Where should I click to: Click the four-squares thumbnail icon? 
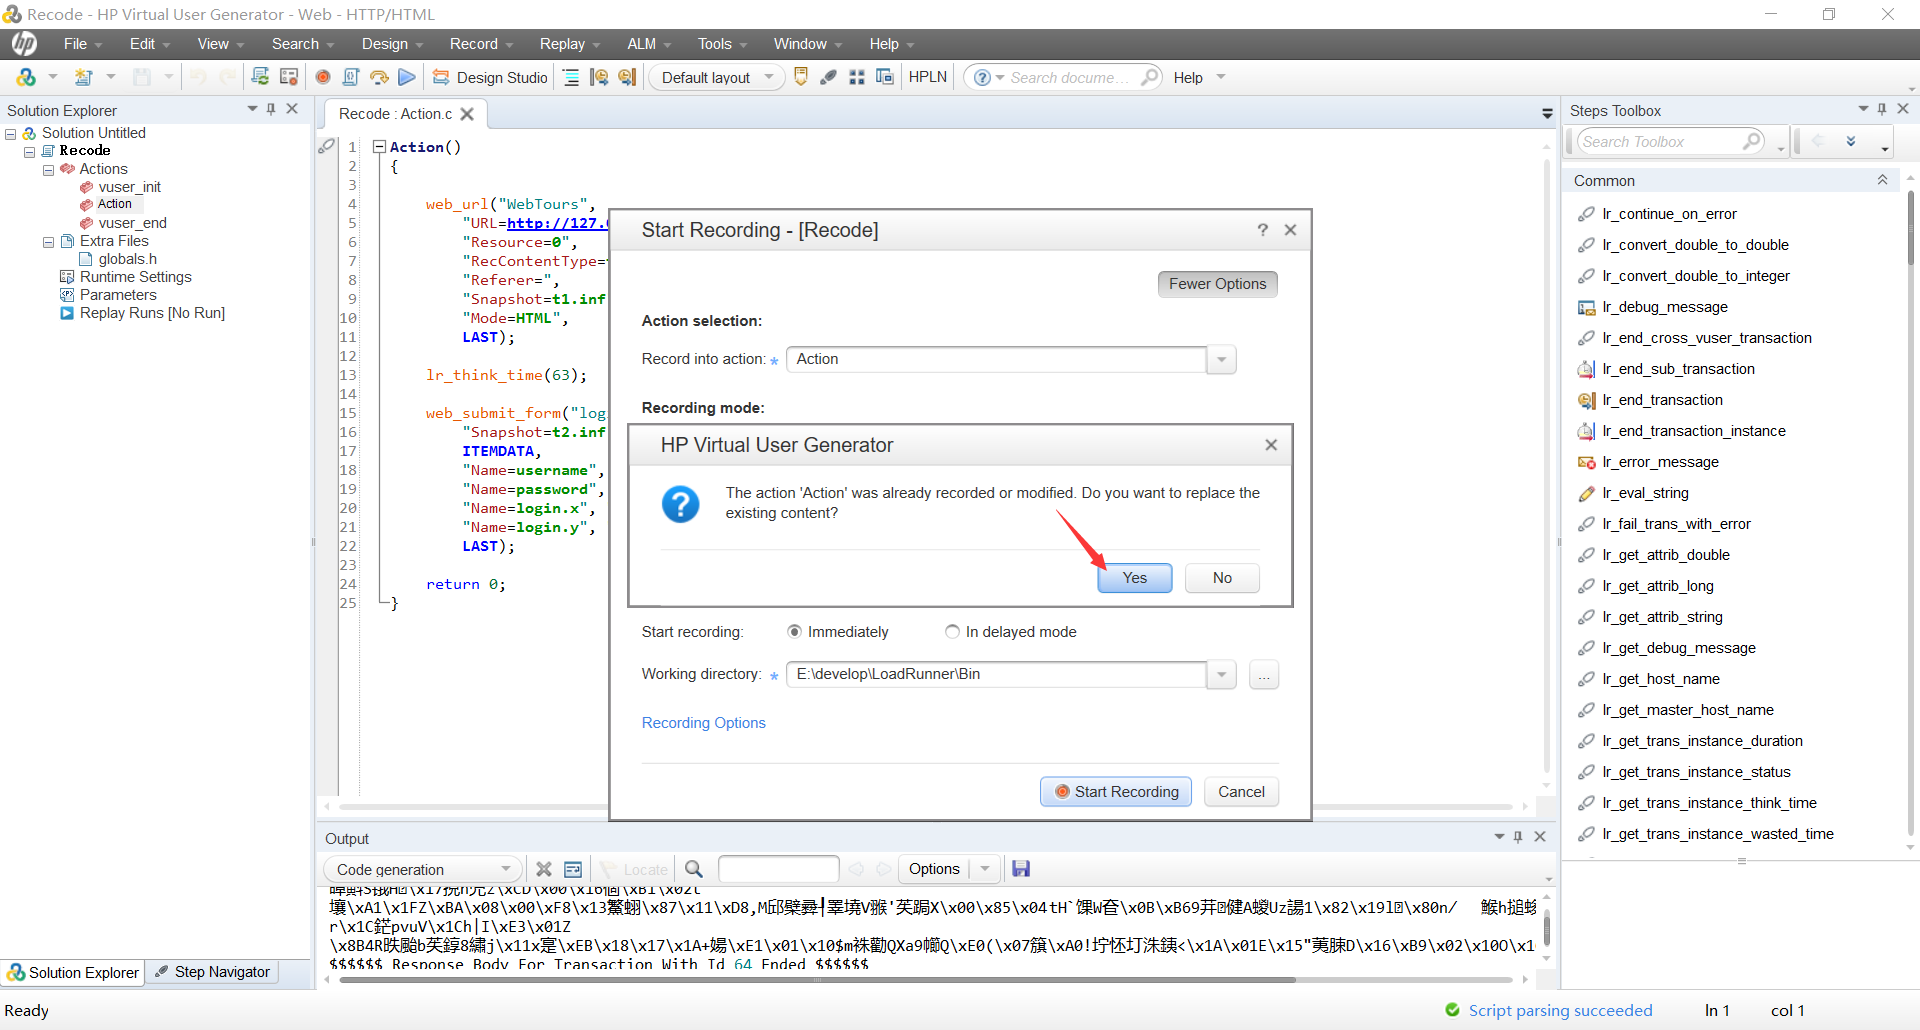point(857,77)
